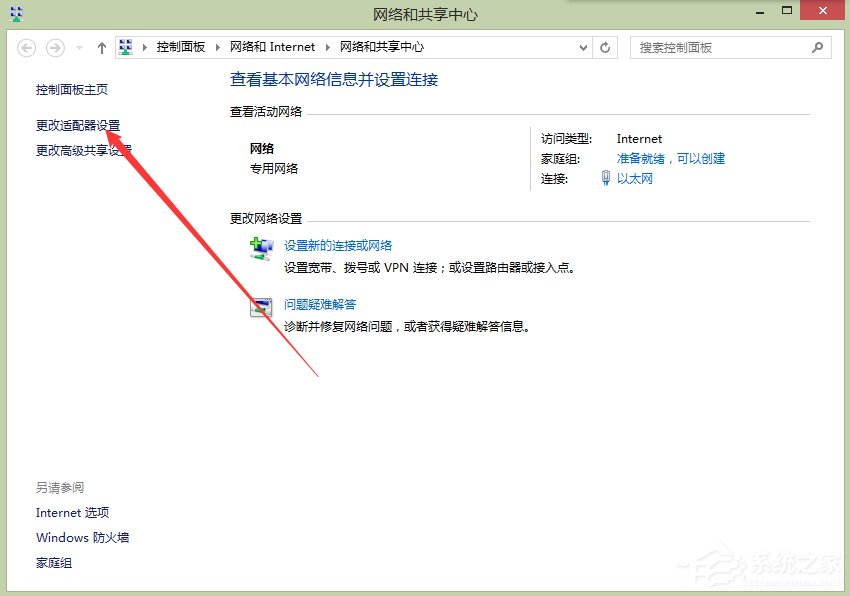This screenshot has width=850, height=596.
Task: Click the search magnifier icon
Action: point(817,47)
